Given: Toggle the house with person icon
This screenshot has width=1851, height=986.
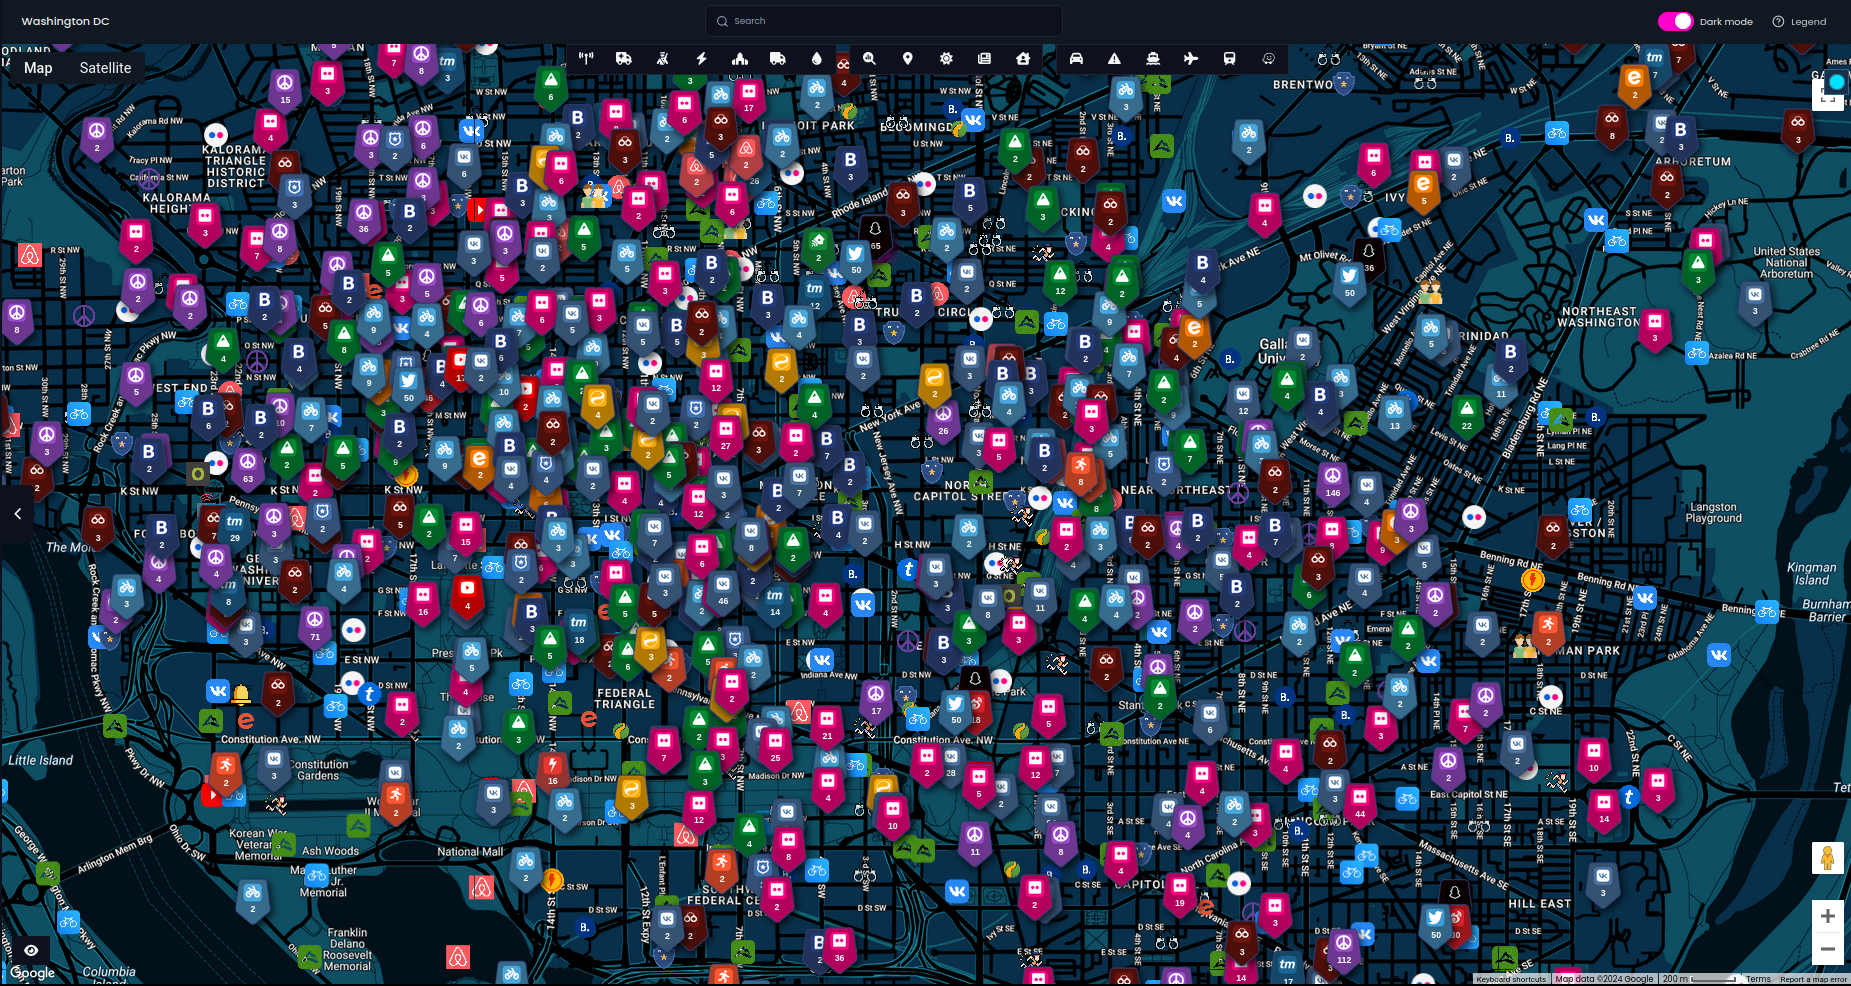Looking at the screenshot, I should pos(1023,59).
